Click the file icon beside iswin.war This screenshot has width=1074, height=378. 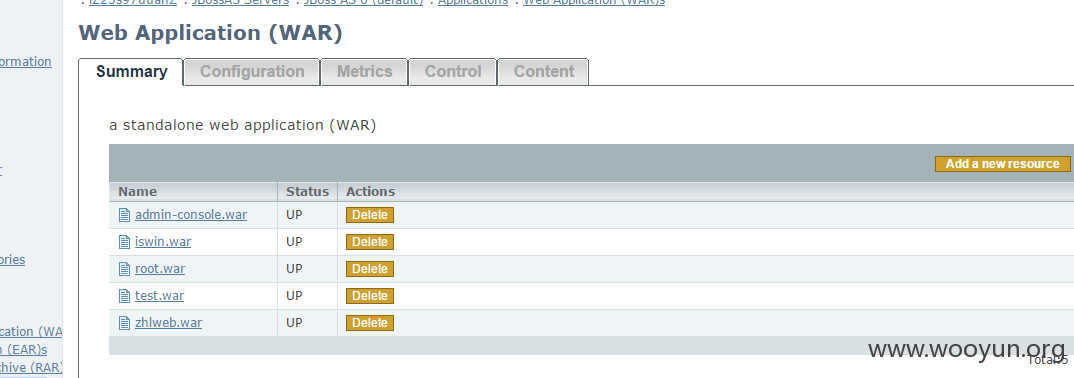[x=124, y=242]
